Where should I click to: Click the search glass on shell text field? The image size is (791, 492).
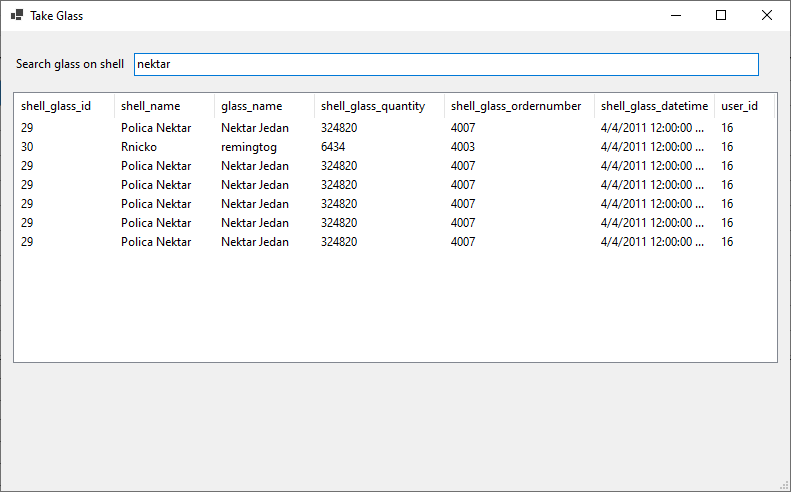(x=446, y=64)
